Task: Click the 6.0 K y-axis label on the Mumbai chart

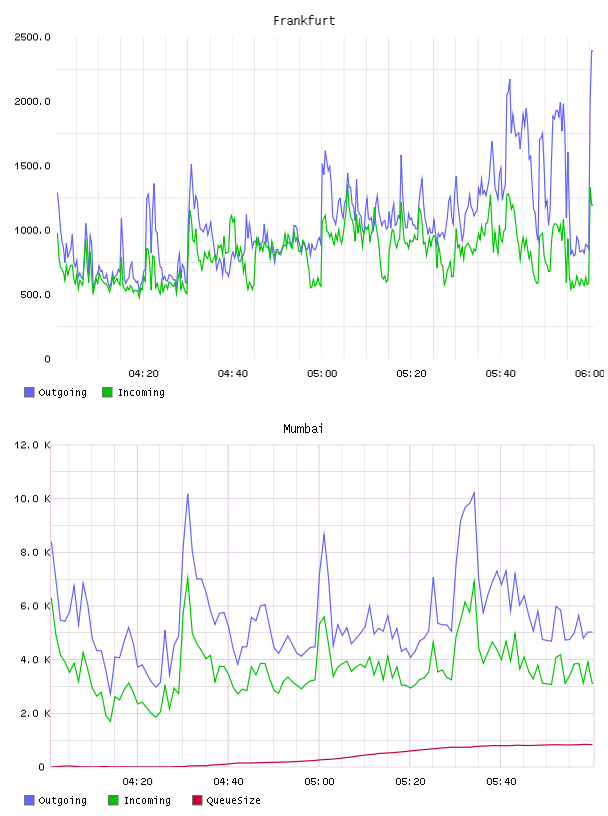Action: coord(35,606)
